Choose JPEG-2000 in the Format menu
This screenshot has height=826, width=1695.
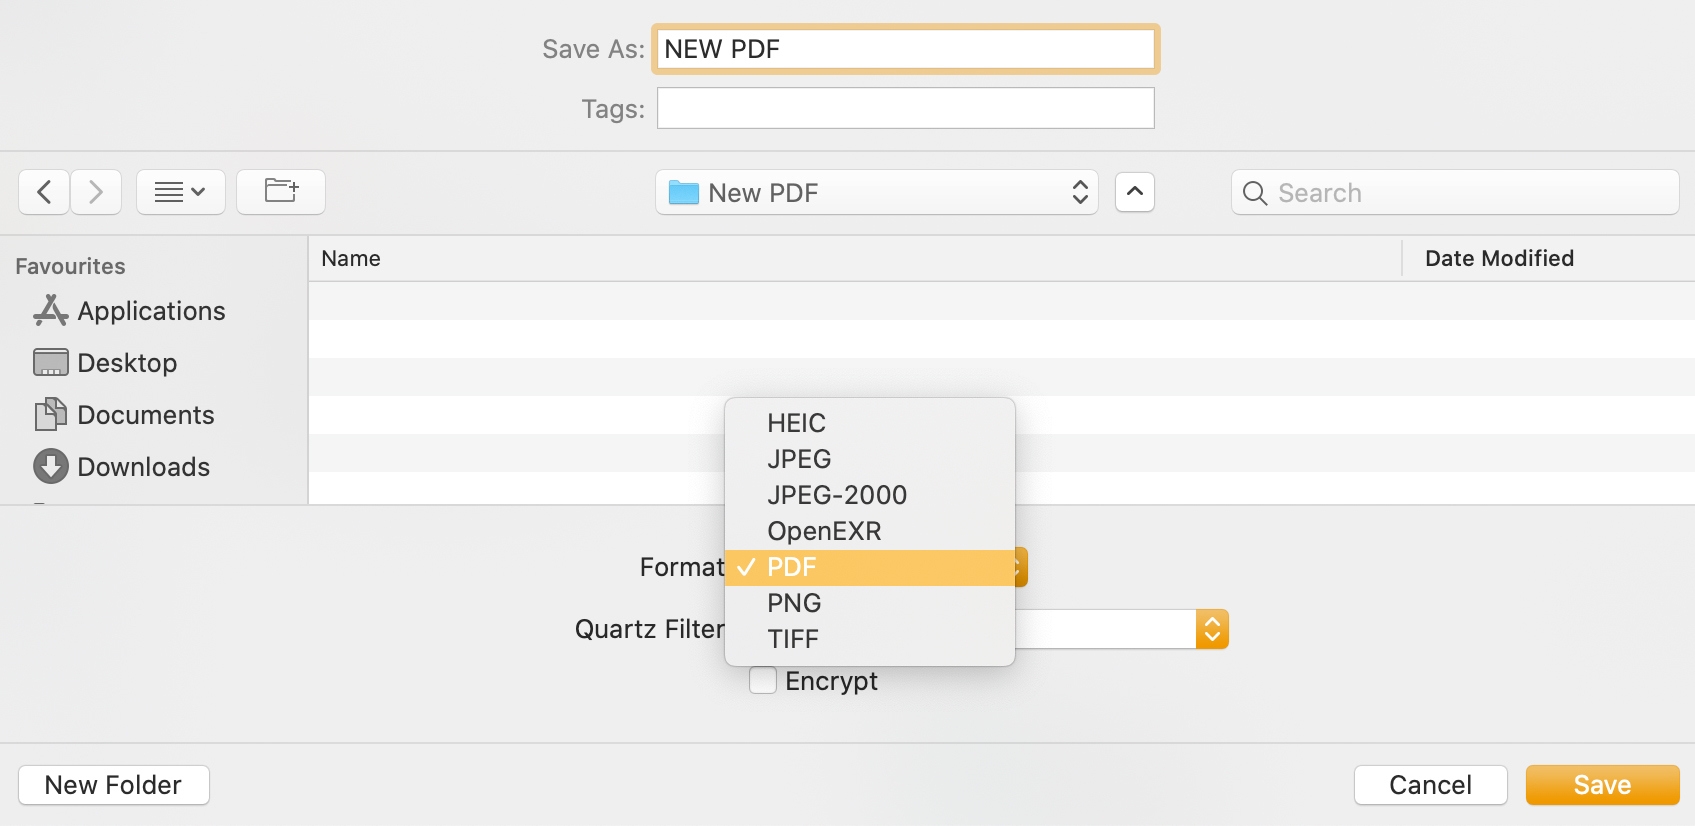pyautogui.click(x=838, y=495)
